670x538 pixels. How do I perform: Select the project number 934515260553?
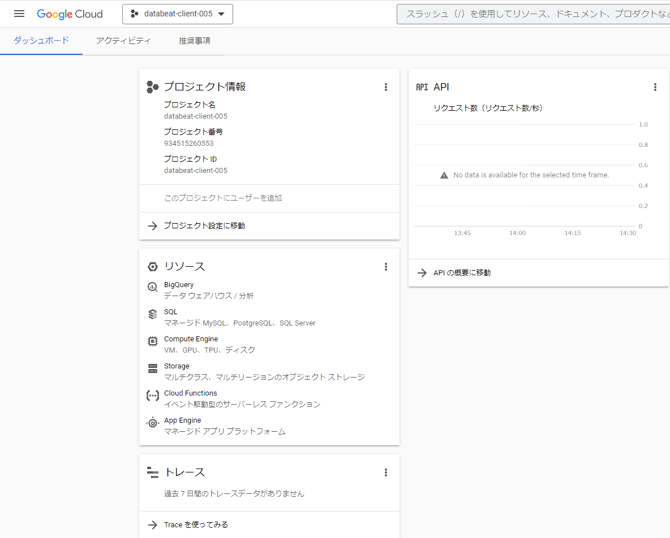coord(188,143)
